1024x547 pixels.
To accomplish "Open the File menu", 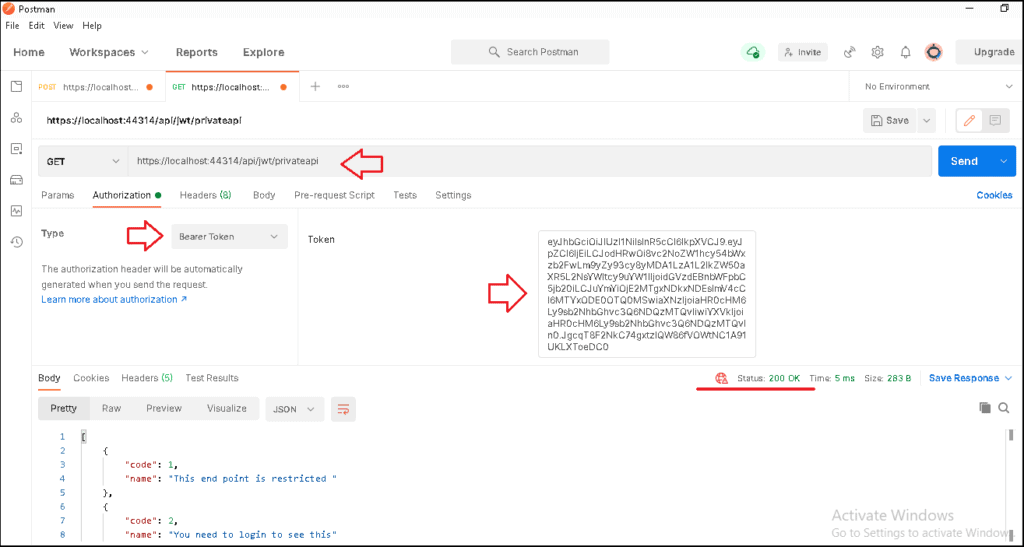I will [x=12, y=25].
